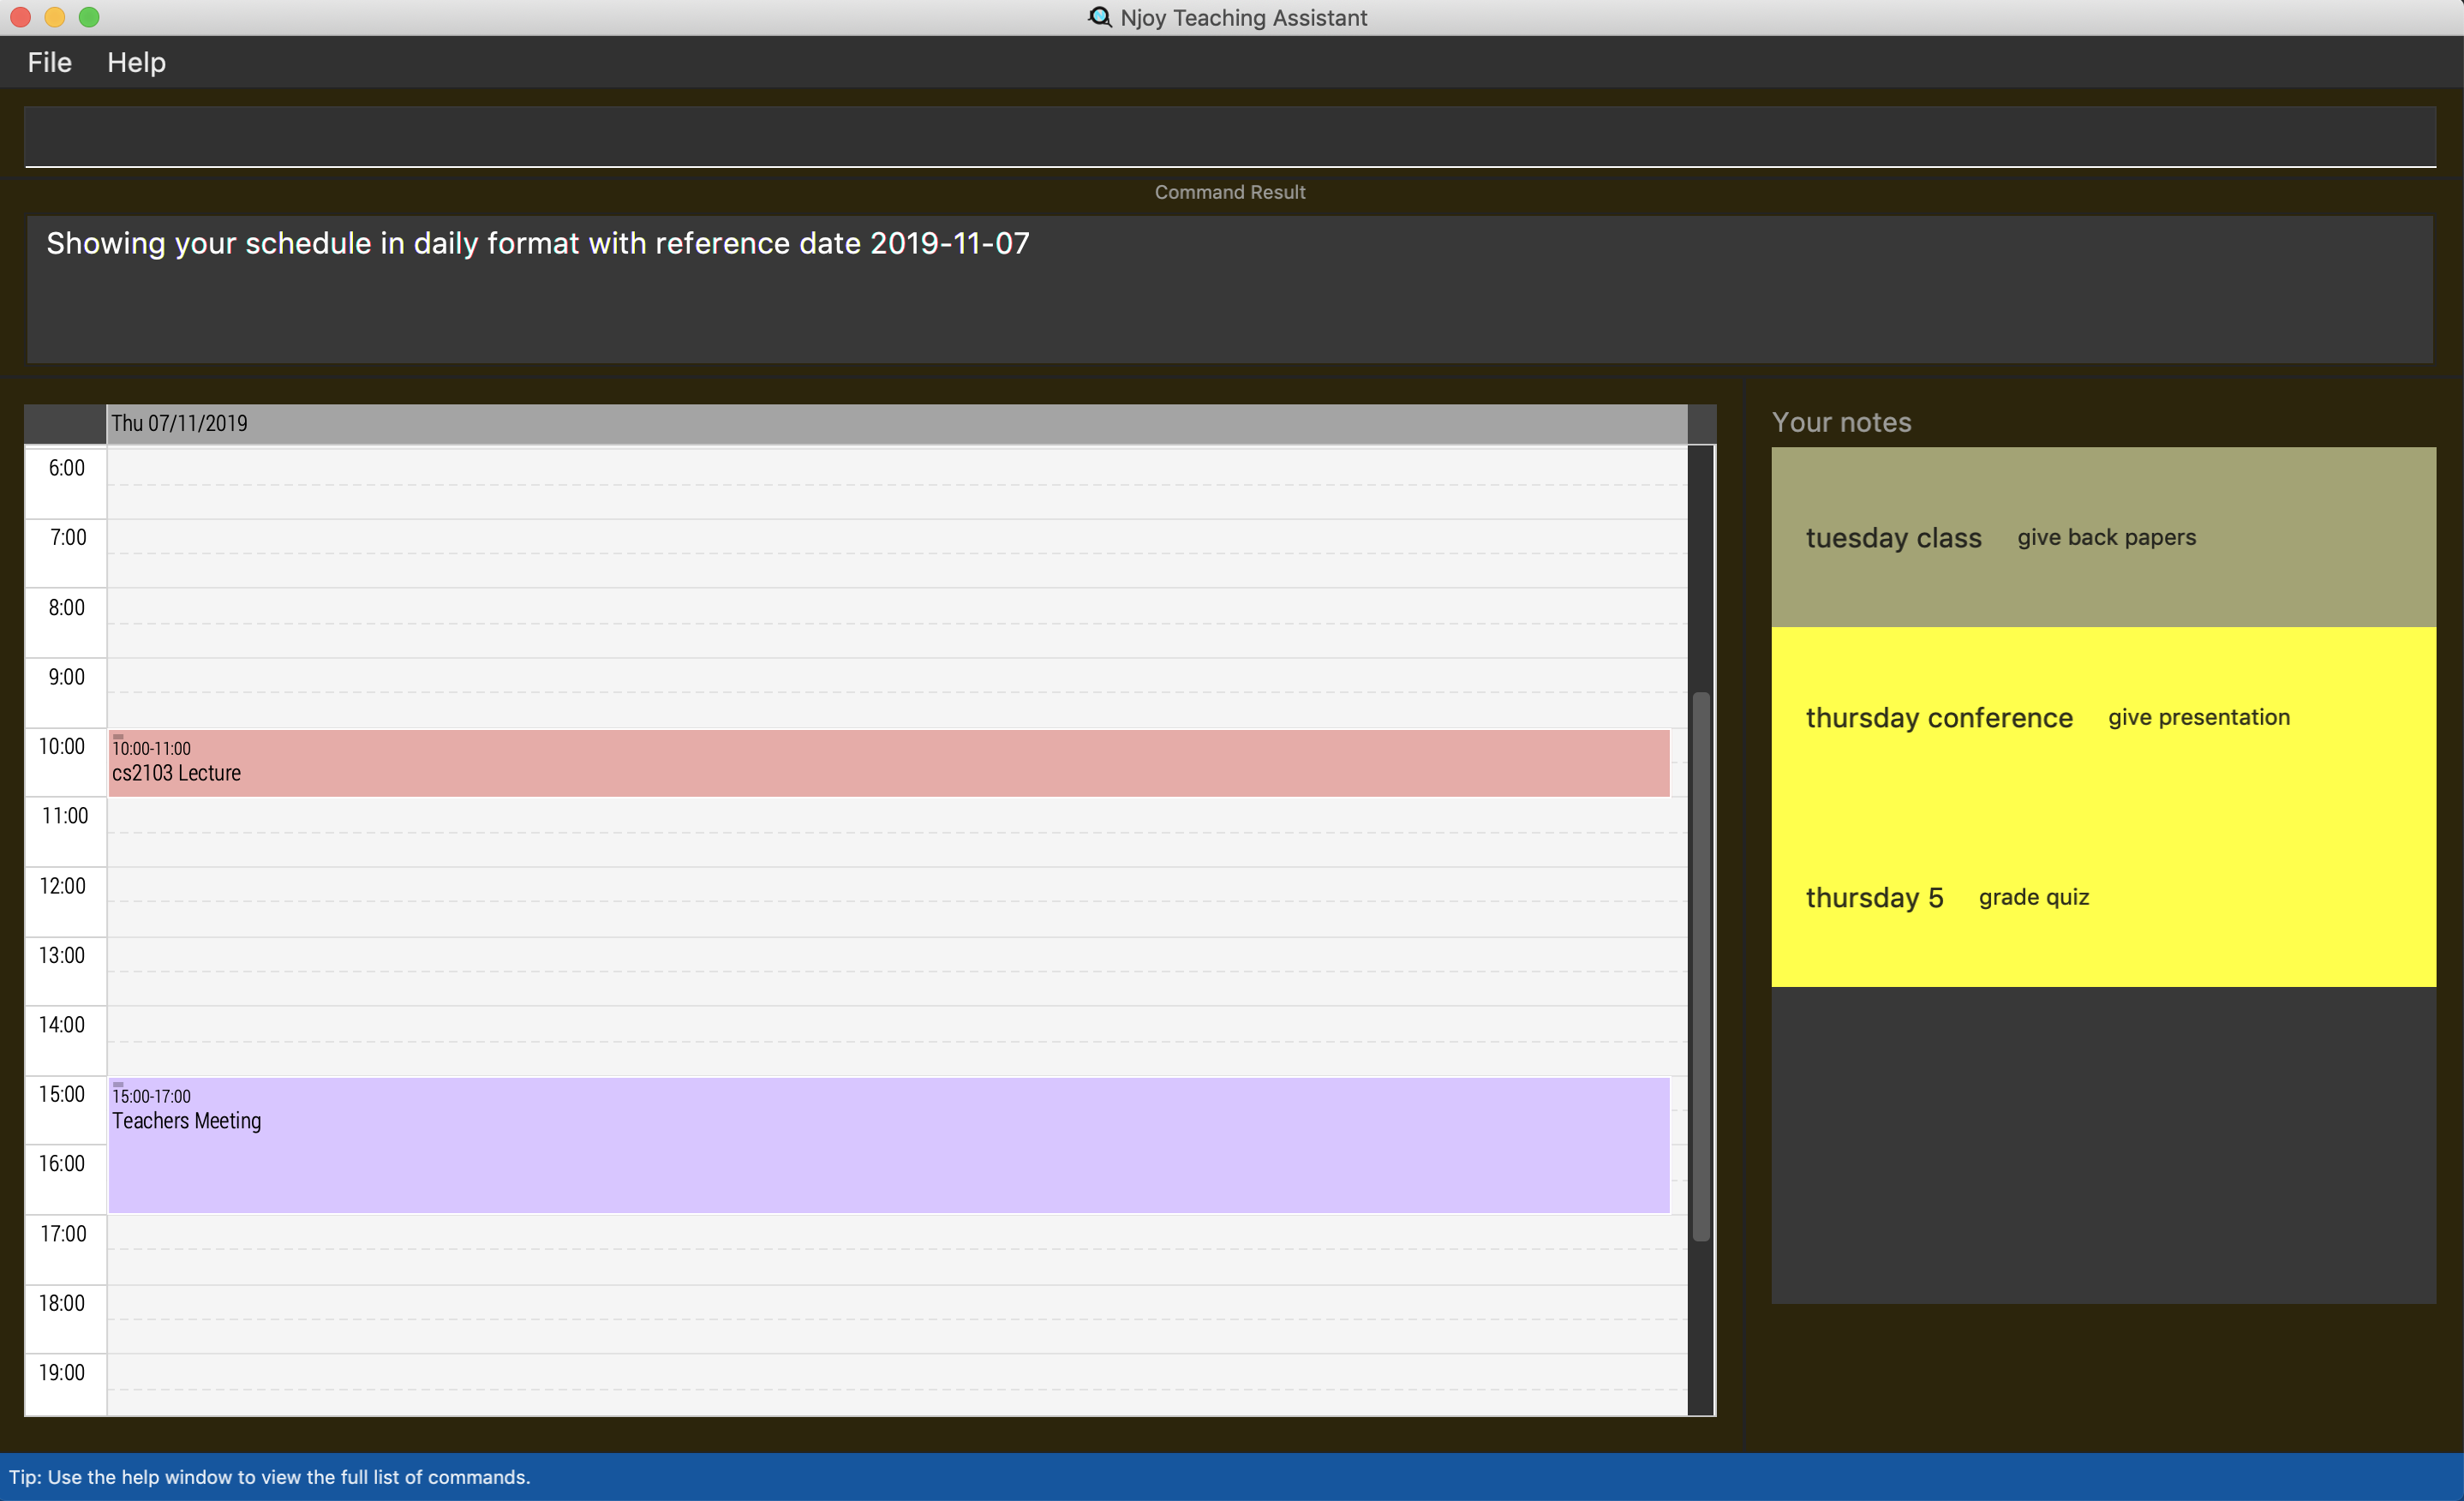The image size is (2464, 1501).
Task: Click the 12:00 time label
Action: click(63, 886)
